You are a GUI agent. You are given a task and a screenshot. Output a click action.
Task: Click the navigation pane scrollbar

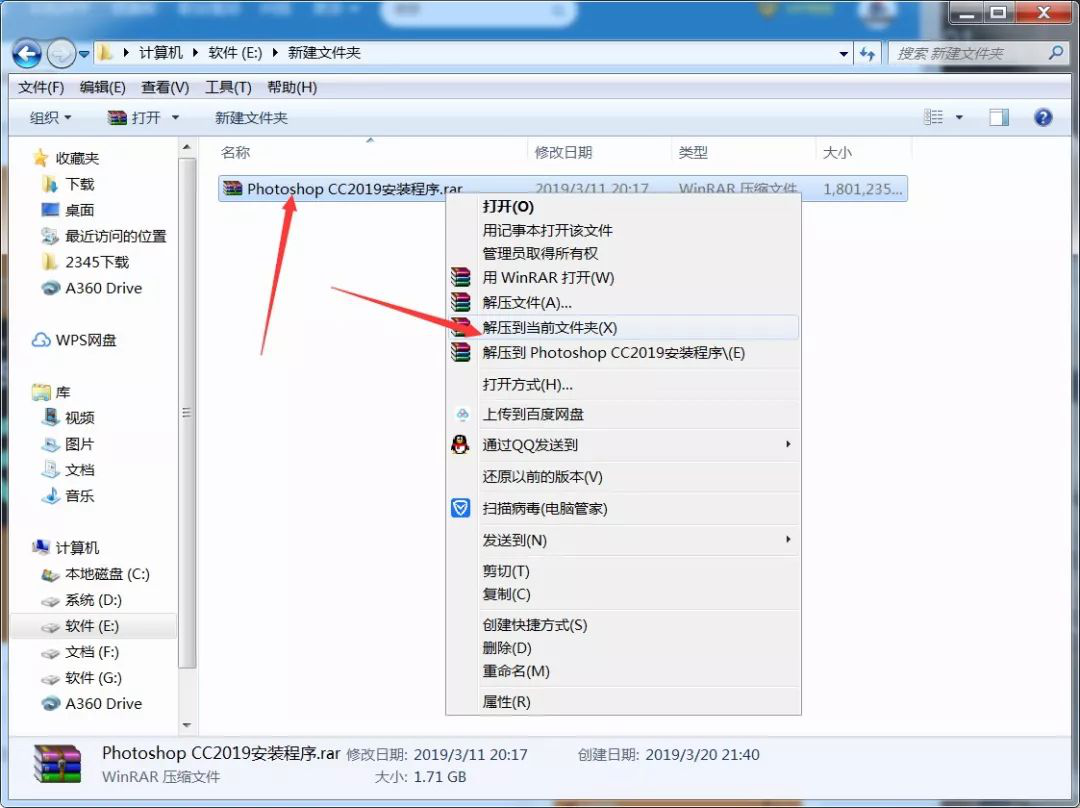(187, 413)
